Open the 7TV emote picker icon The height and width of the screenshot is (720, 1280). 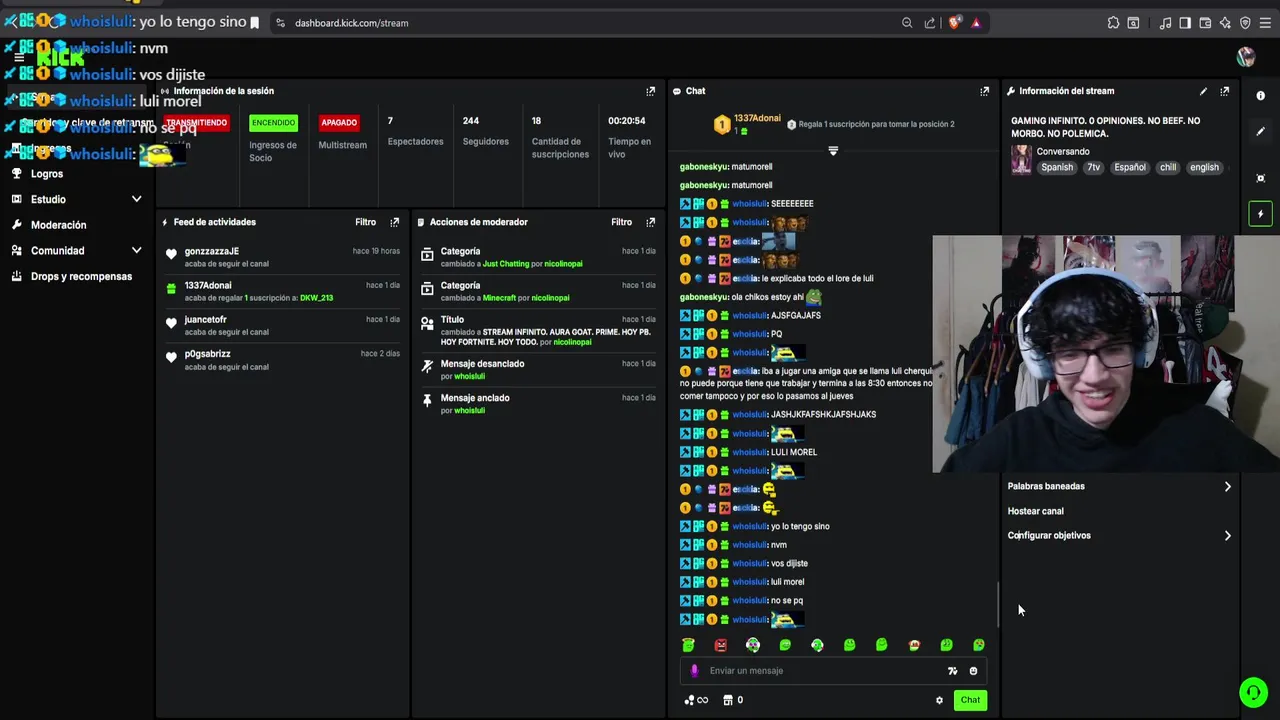click(x=952, y=671)
